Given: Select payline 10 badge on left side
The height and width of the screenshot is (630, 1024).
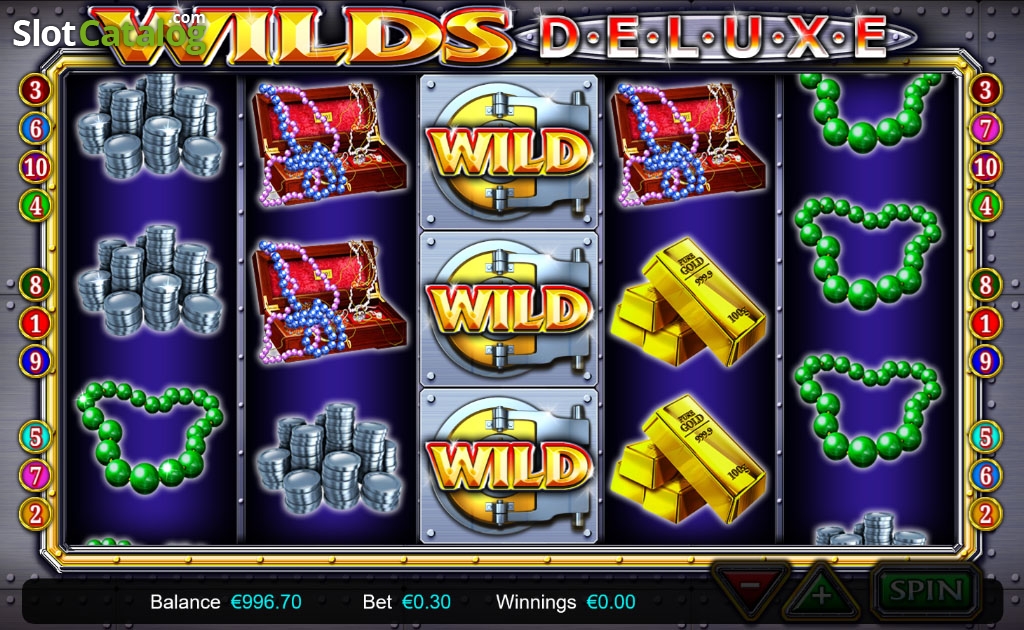Looking at the screenshot, I should (35, 167).
